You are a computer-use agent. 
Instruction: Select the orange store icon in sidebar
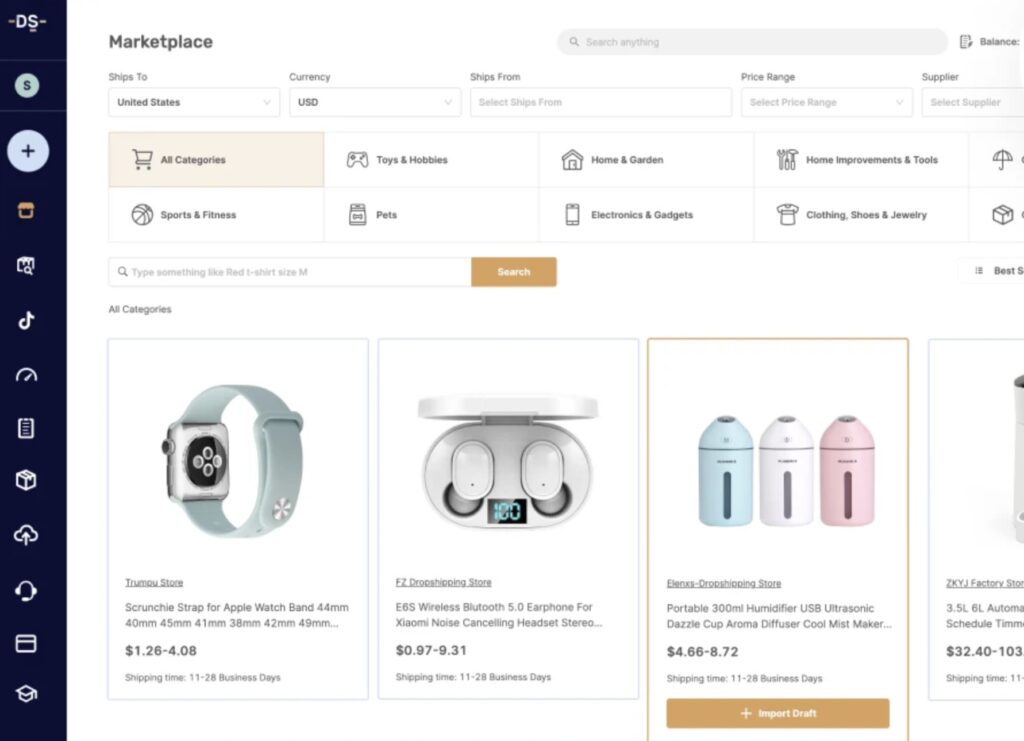pos(26,210)
